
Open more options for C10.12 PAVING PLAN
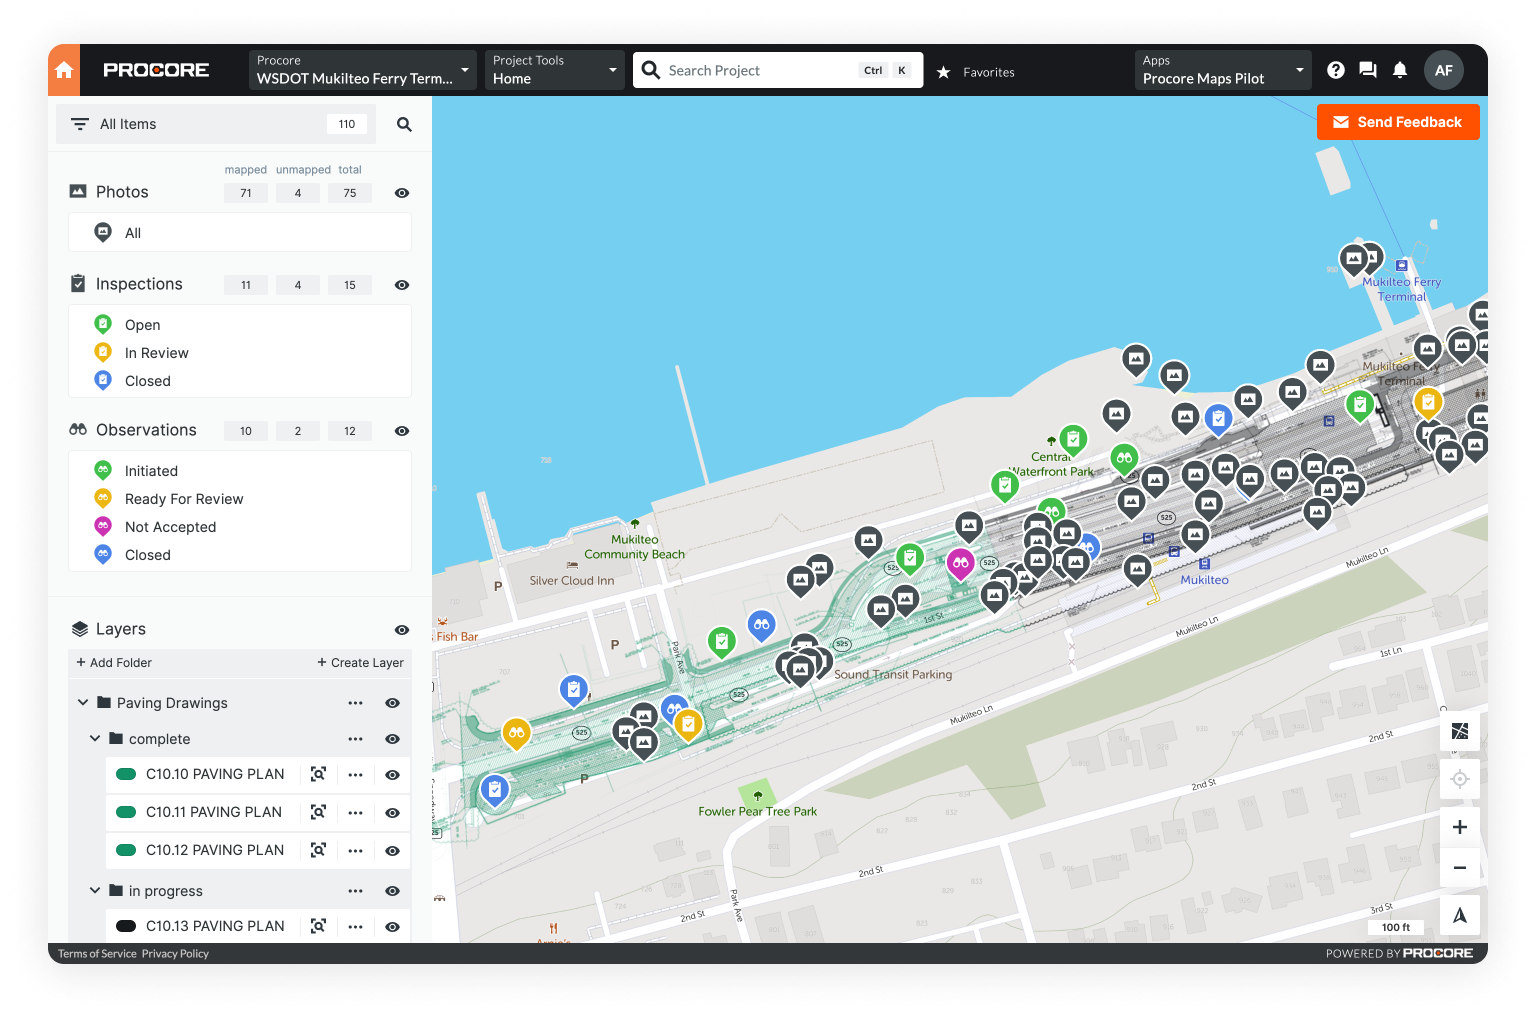[x=355, y=850]
